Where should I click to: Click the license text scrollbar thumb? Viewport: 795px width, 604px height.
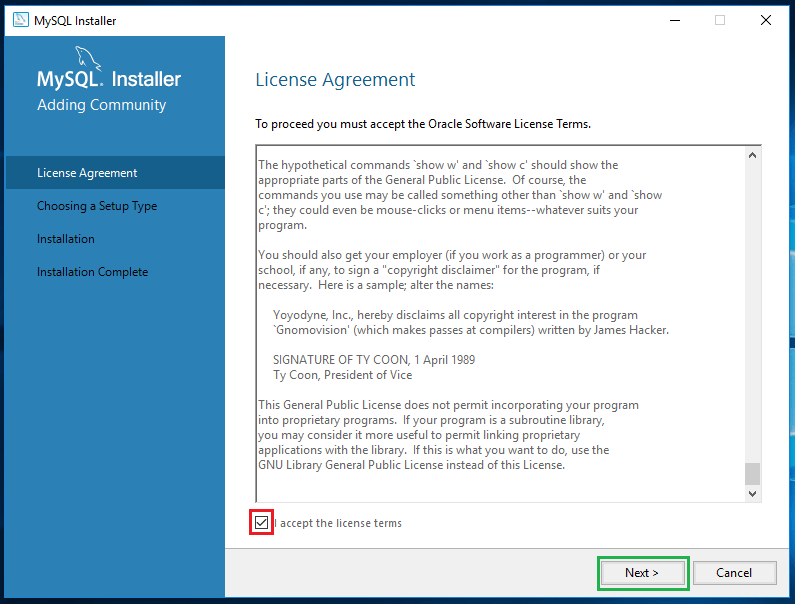[752, 473]
